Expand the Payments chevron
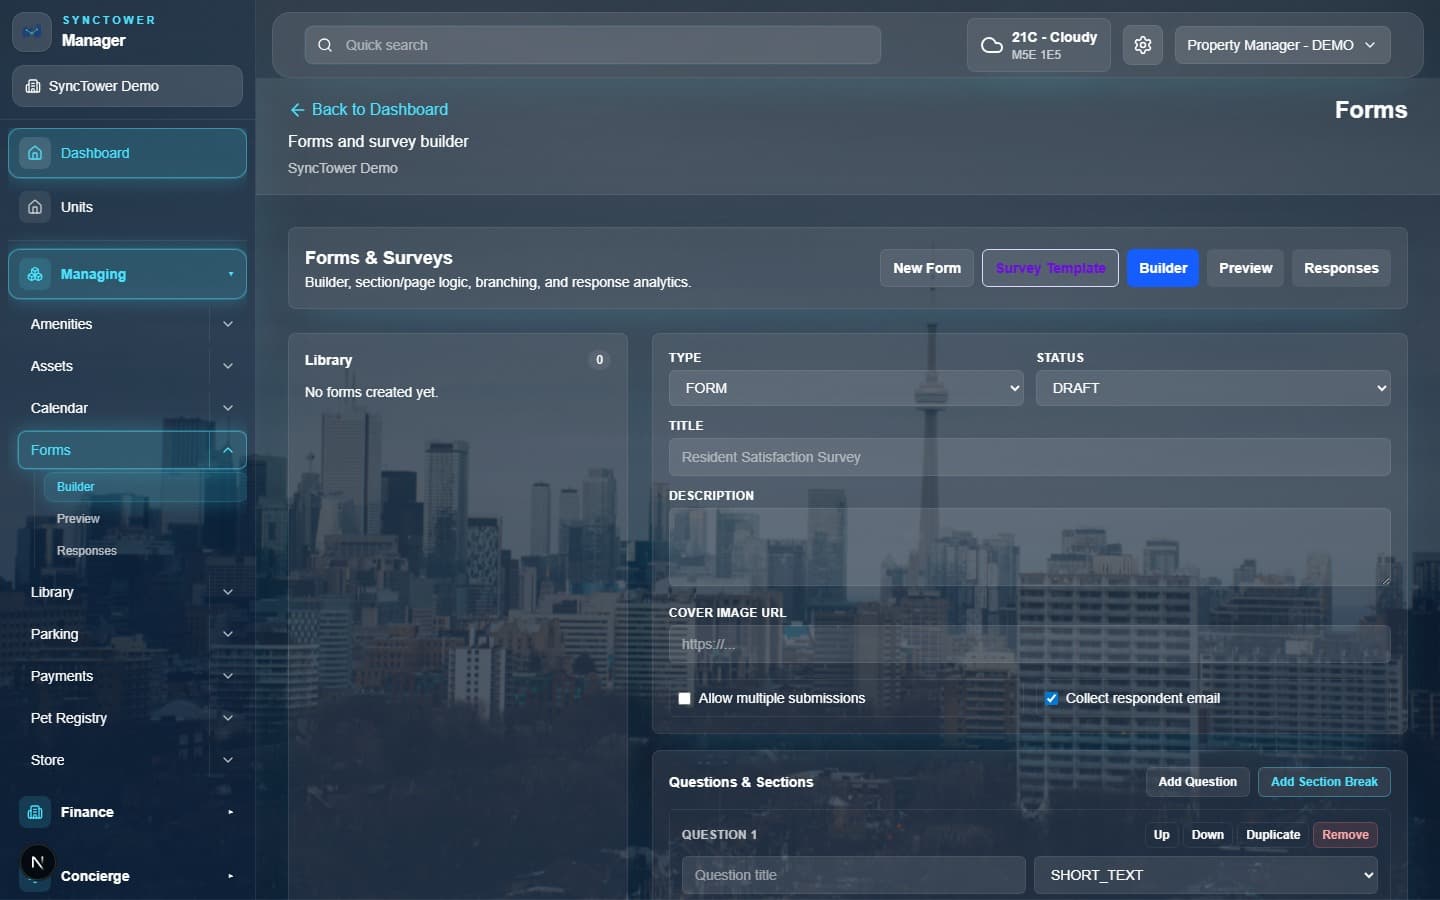1440x900 pixels. click(228, 676)
